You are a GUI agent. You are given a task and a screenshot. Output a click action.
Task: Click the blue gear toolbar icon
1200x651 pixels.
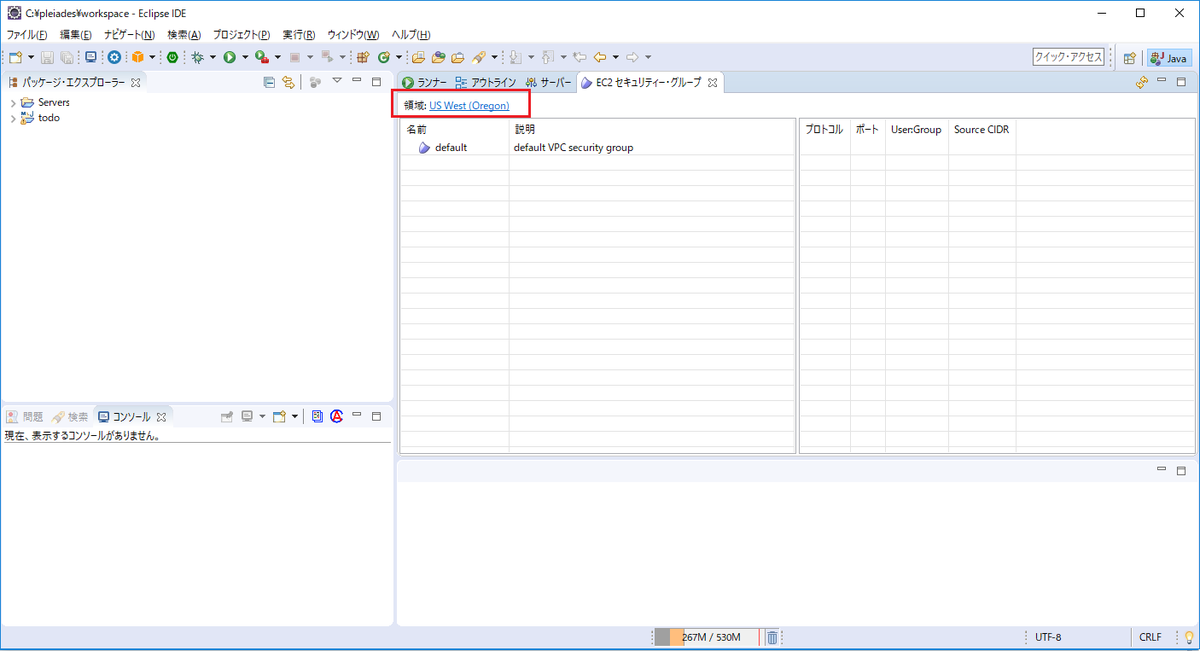coord(114,57)
